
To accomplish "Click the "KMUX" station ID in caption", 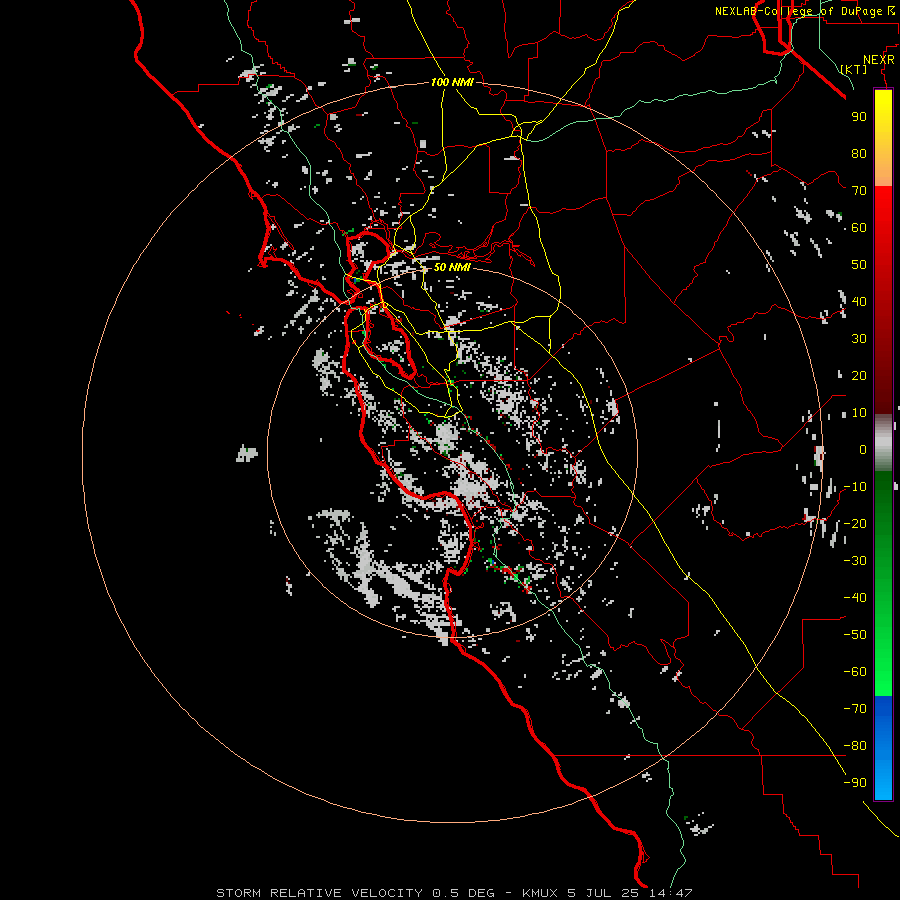I will click(x=540, y=893).
